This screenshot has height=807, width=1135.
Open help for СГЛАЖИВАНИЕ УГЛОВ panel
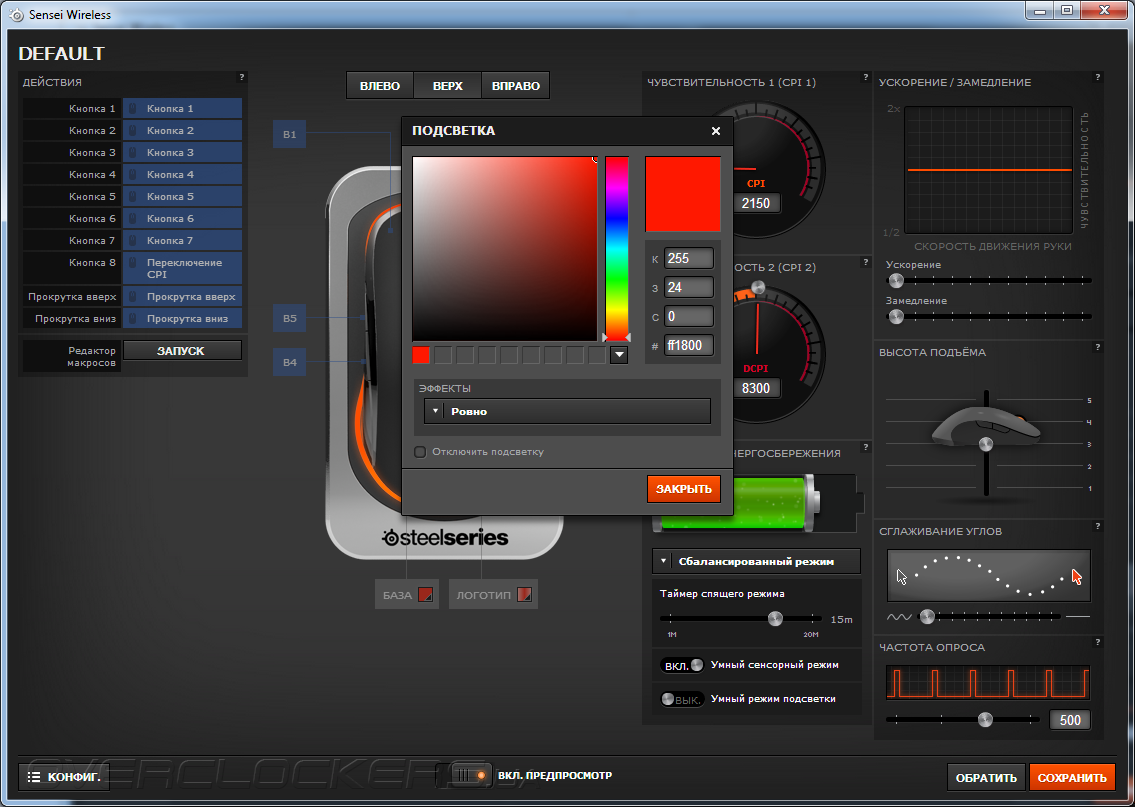point(1097,526)
